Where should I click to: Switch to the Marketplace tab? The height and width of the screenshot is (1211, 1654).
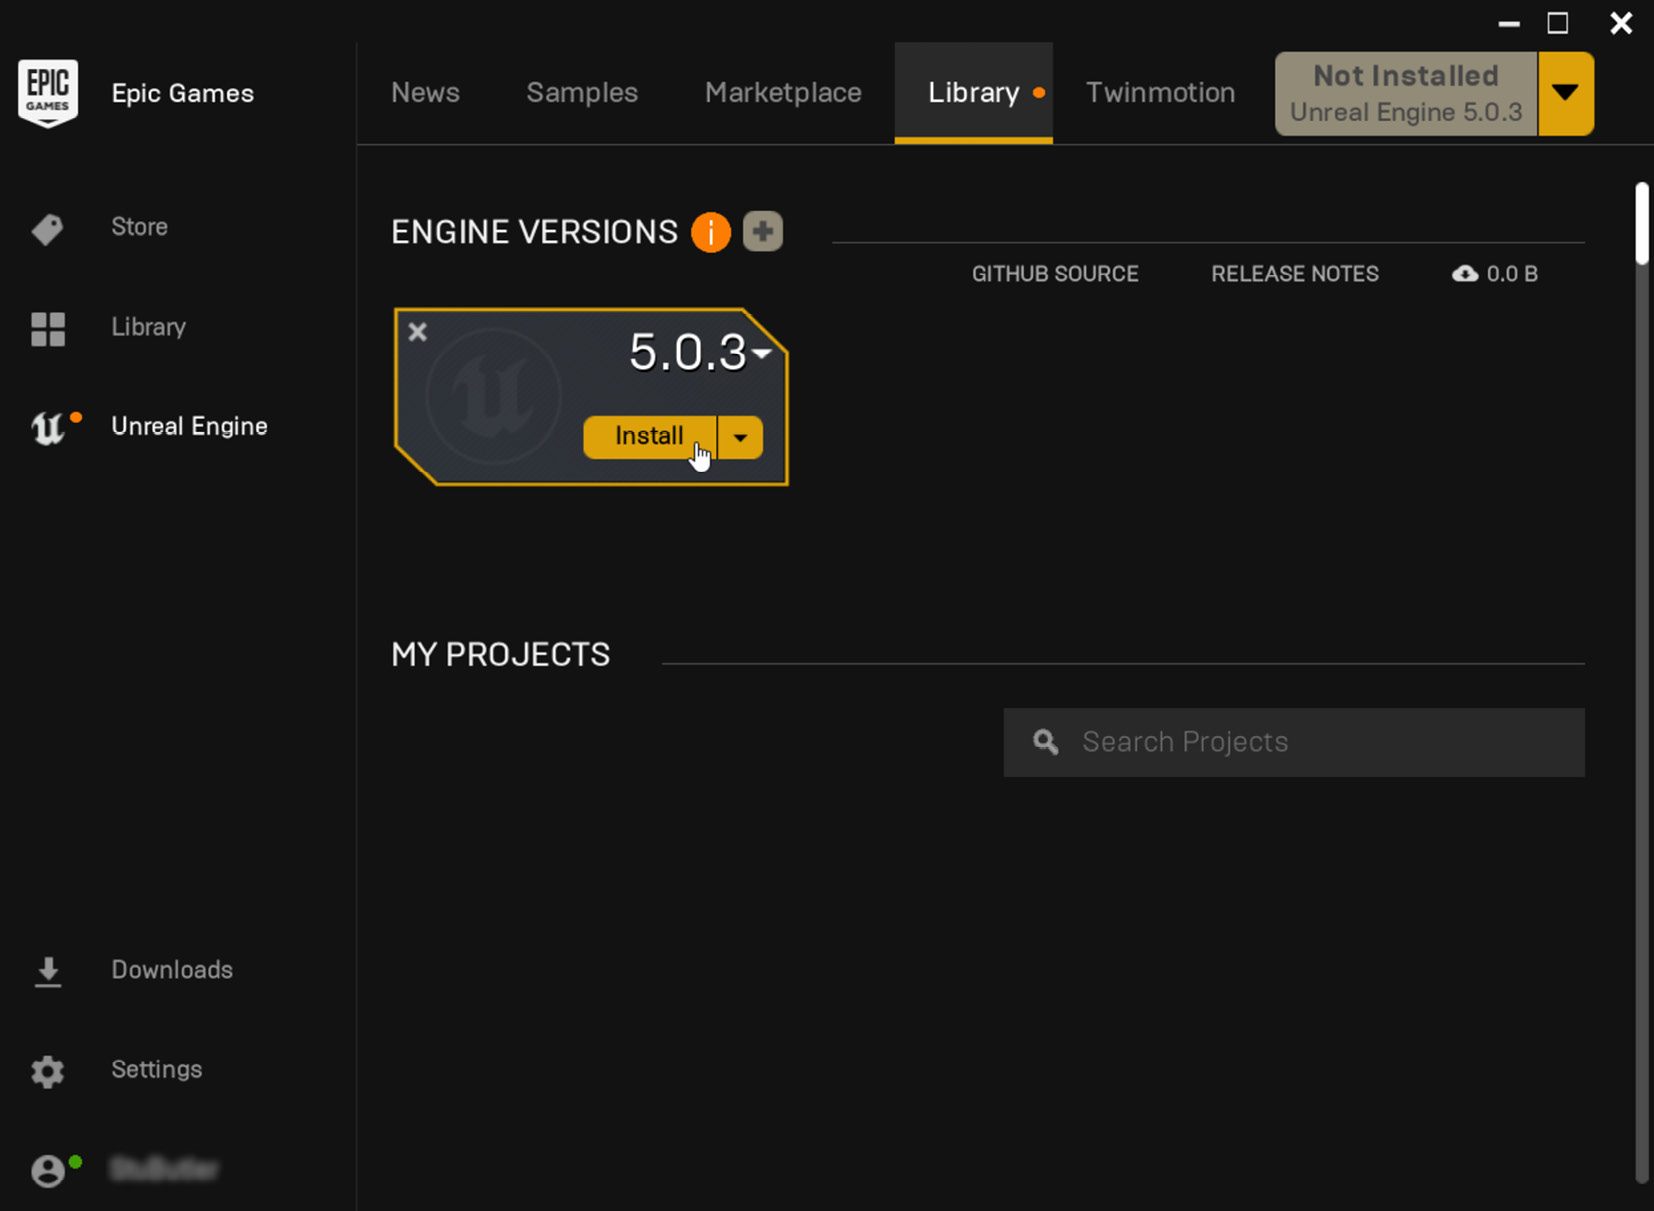pos(783,93)
